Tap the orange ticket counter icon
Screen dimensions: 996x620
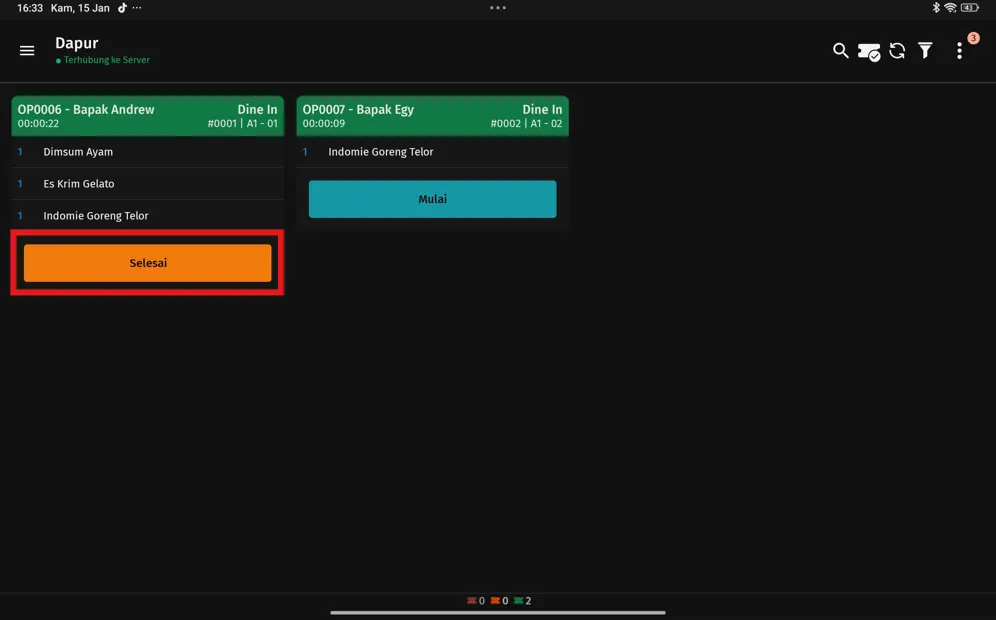pos(495,601)
